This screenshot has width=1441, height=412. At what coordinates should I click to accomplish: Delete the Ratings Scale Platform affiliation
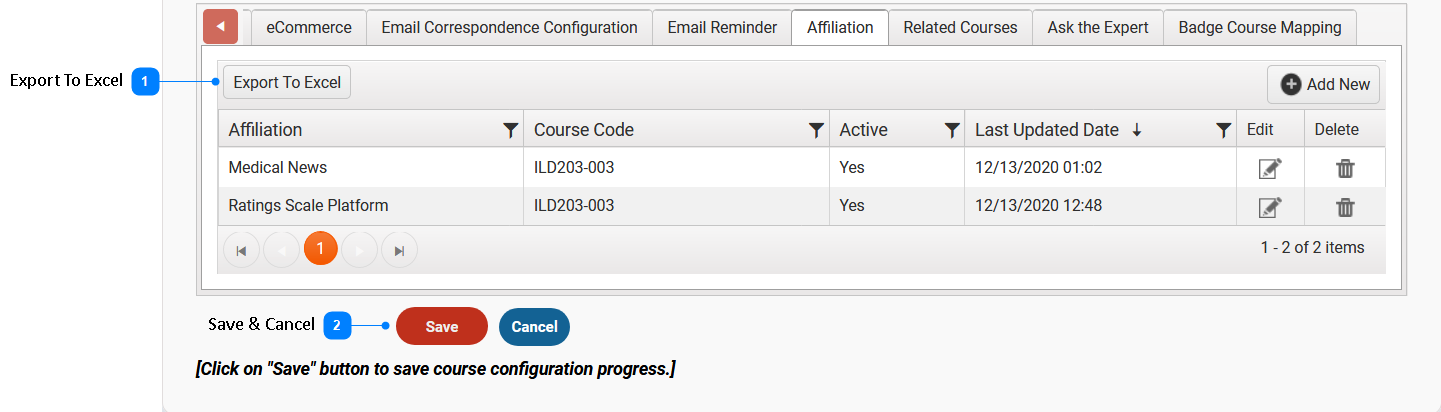[x=1345, y=207]
